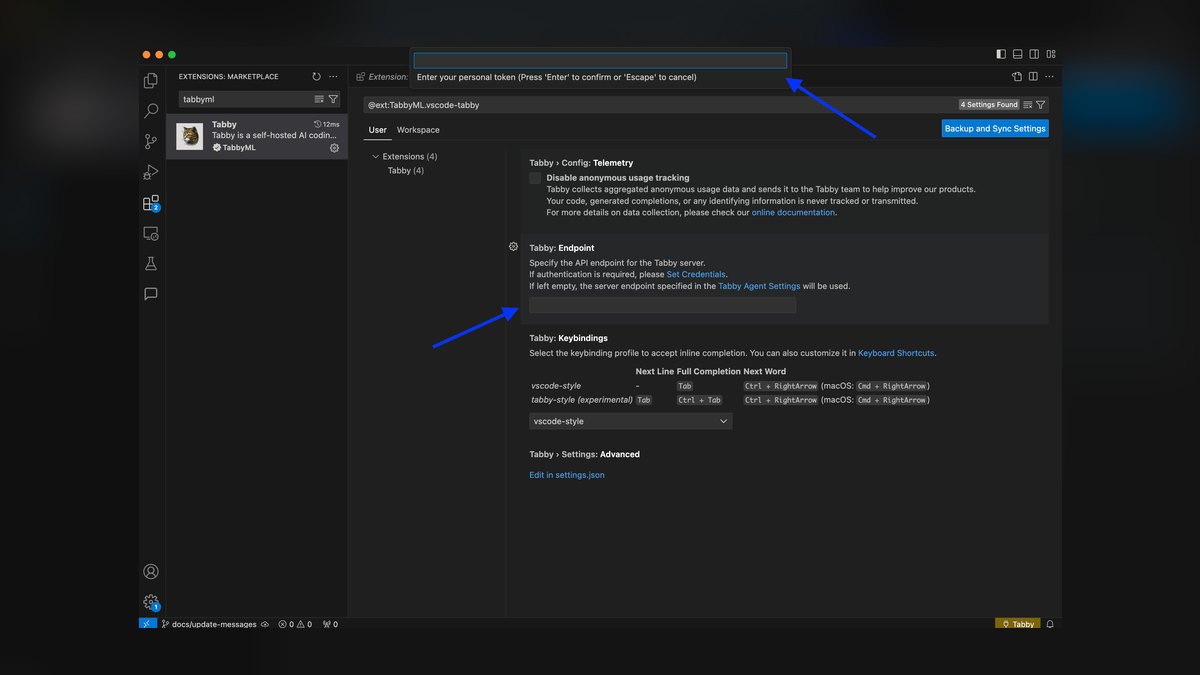Open Settings JSON file icon

click(1017, 76)
